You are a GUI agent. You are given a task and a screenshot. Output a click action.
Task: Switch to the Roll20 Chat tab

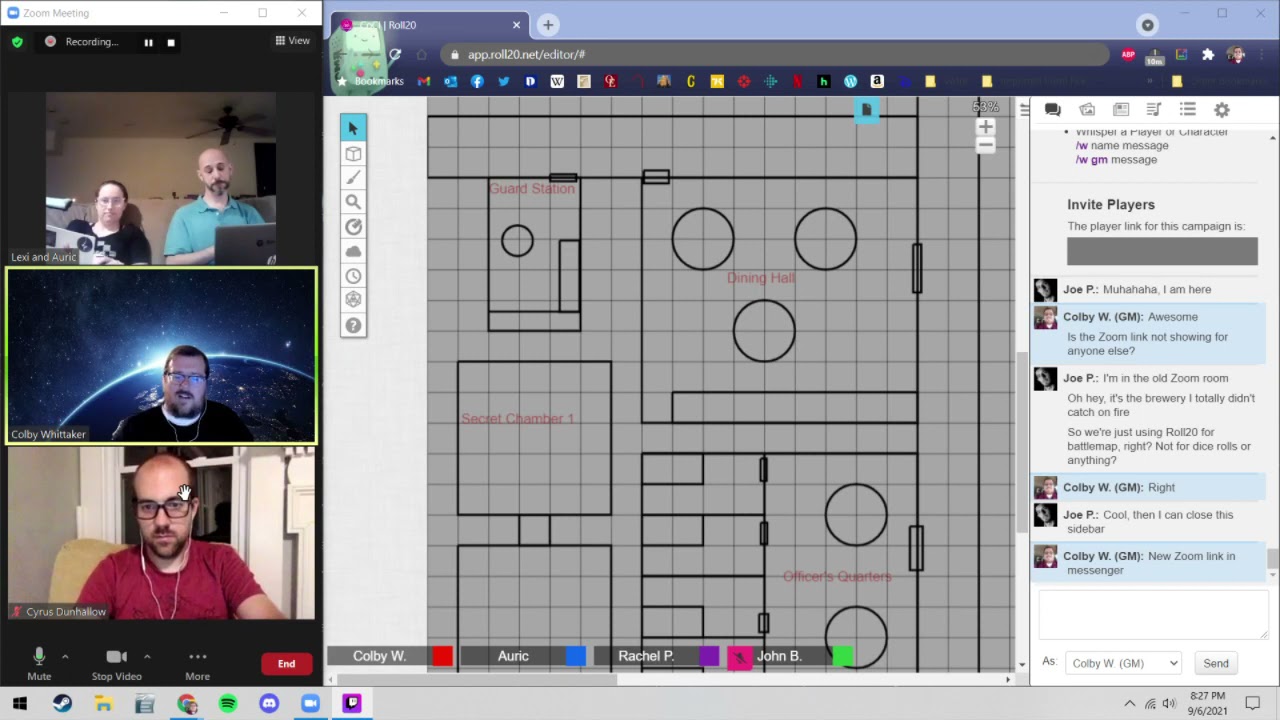click(x=1053, y=110)
